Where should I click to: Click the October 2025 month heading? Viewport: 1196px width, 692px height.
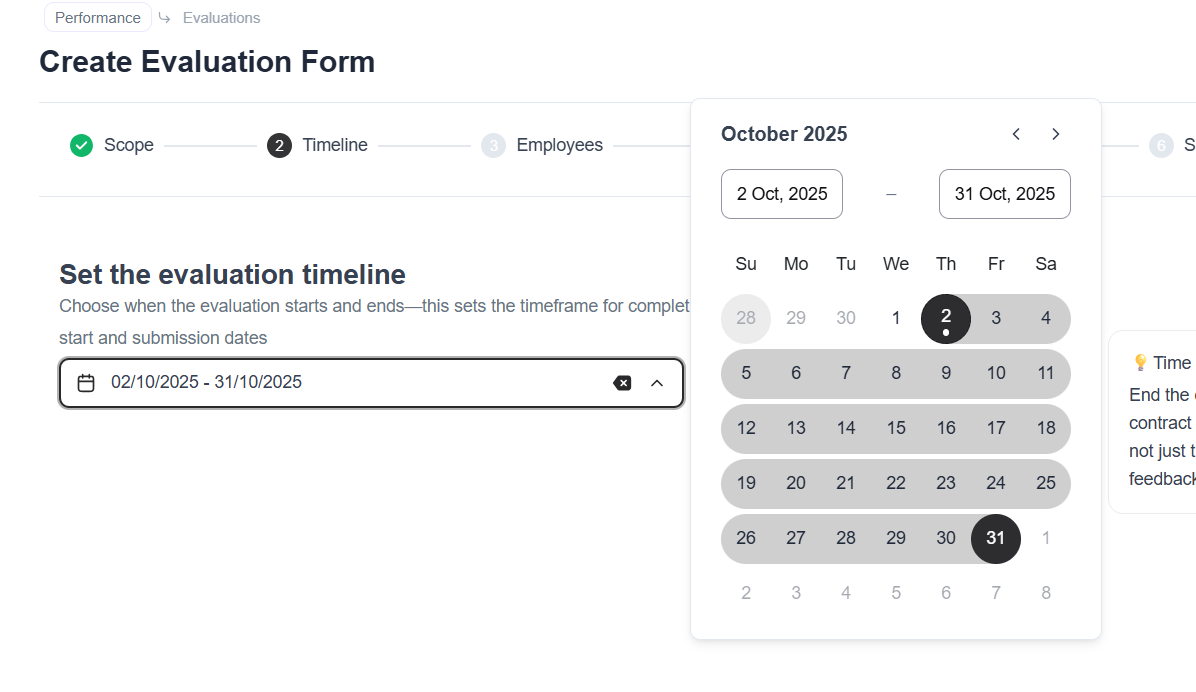point(784,134)
